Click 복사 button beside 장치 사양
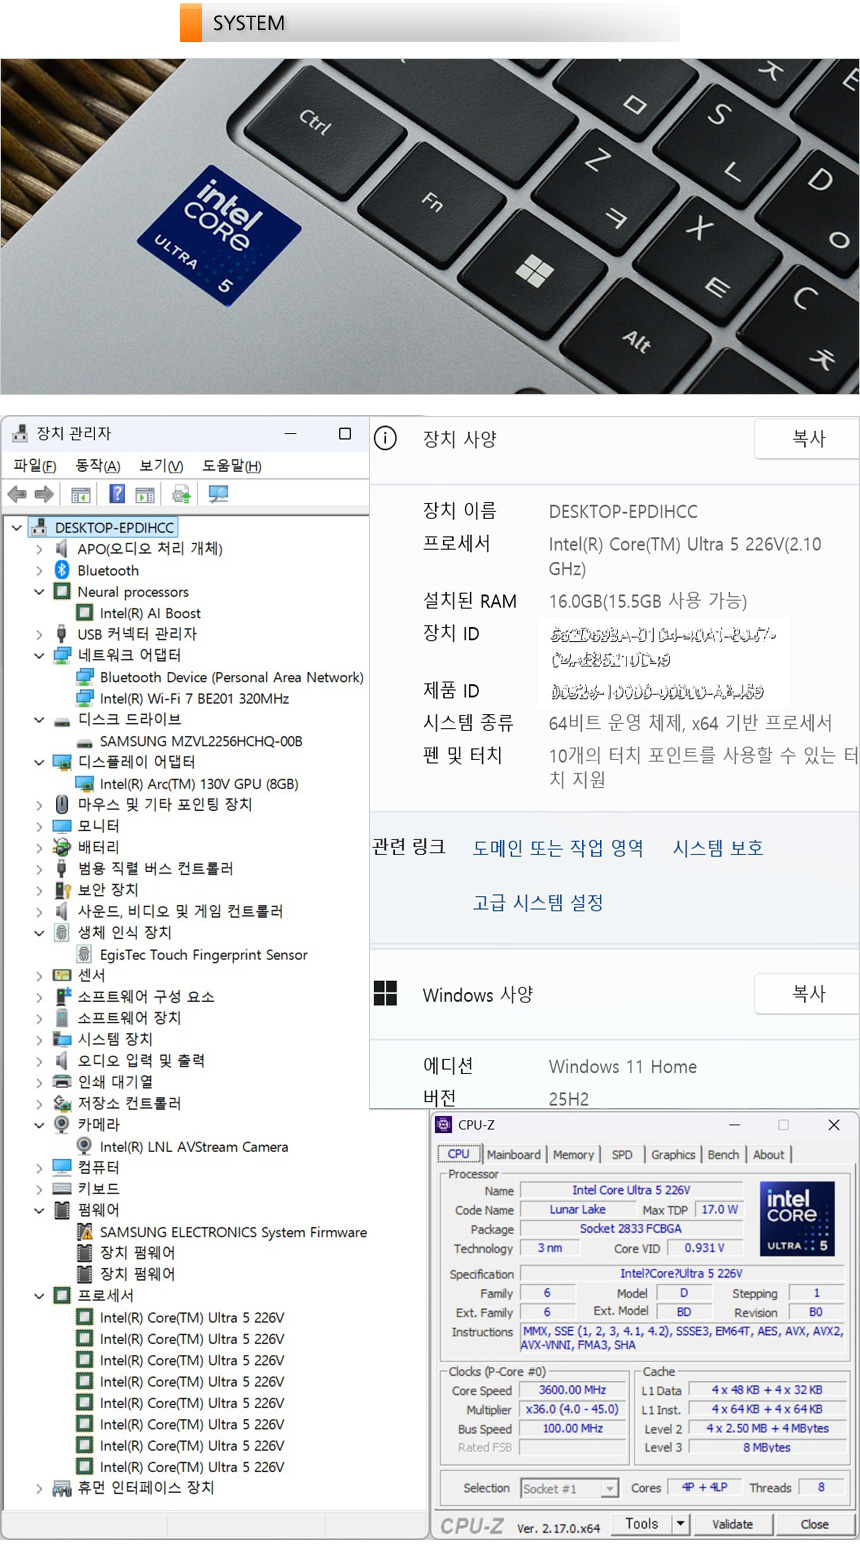This screenshot has width=860, height=1544. point(808,439)
